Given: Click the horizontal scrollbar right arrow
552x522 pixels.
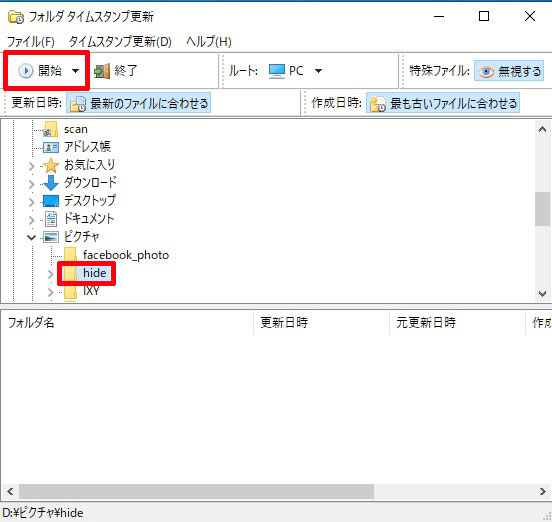Looking at the screenshot, I should [542, 491].
